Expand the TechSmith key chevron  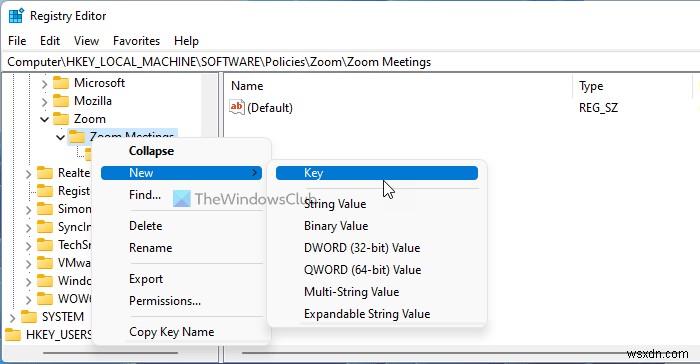[28, 245]
